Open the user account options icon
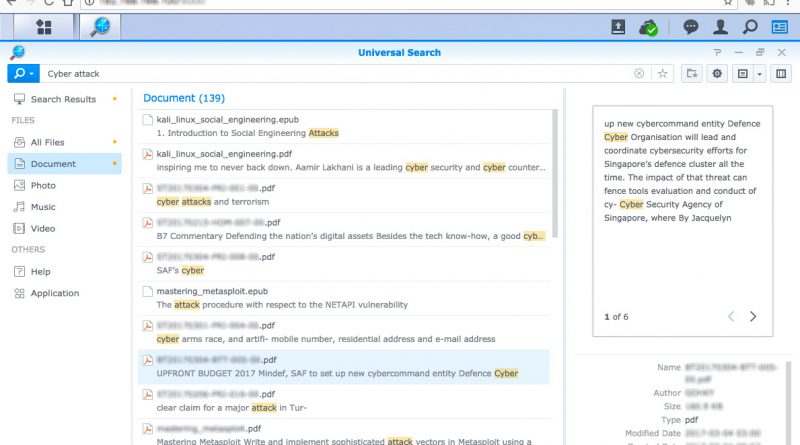Image resolution: width=800 pixels, height=445 pixels. click(x=720, y=27)
